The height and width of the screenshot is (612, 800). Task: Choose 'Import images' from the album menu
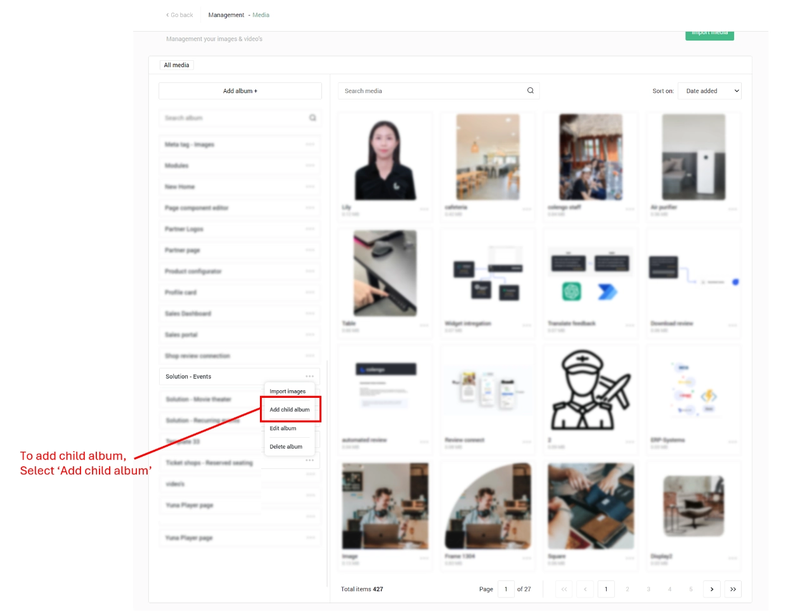pos(288,391)
